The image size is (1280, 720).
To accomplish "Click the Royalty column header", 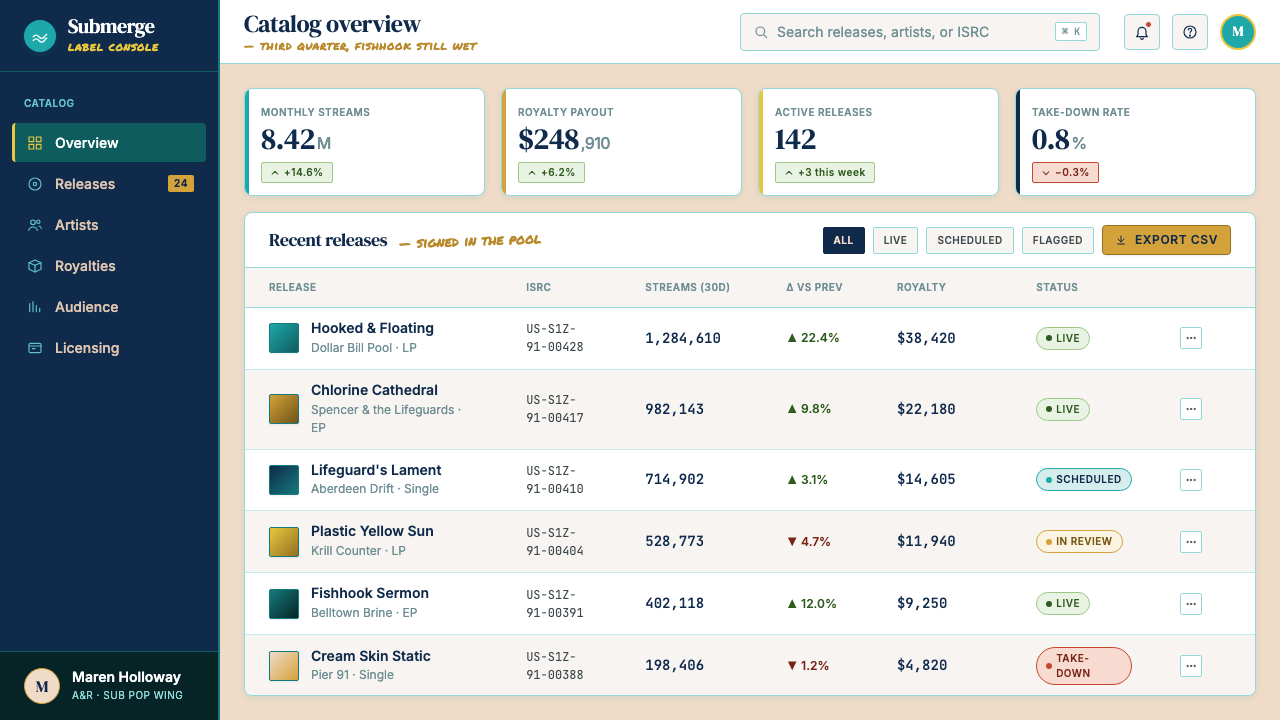I will tap(921, 287).
